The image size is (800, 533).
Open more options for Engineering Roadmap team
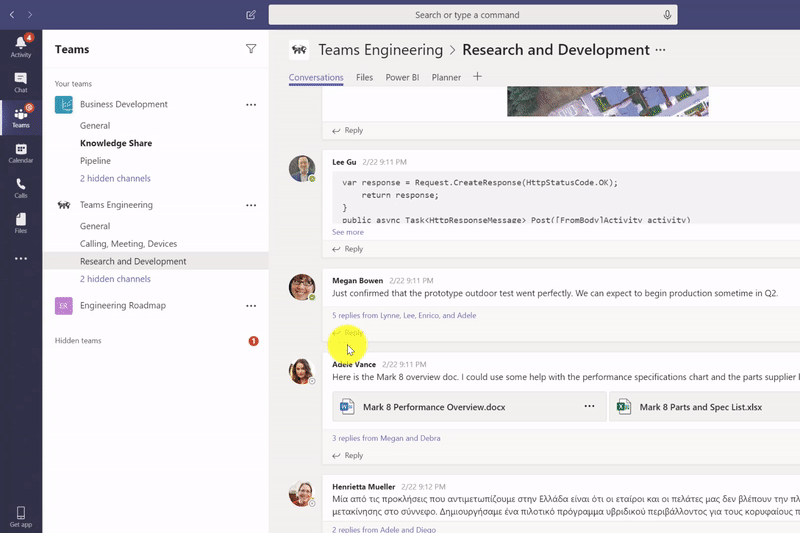[x=251, y=306]
